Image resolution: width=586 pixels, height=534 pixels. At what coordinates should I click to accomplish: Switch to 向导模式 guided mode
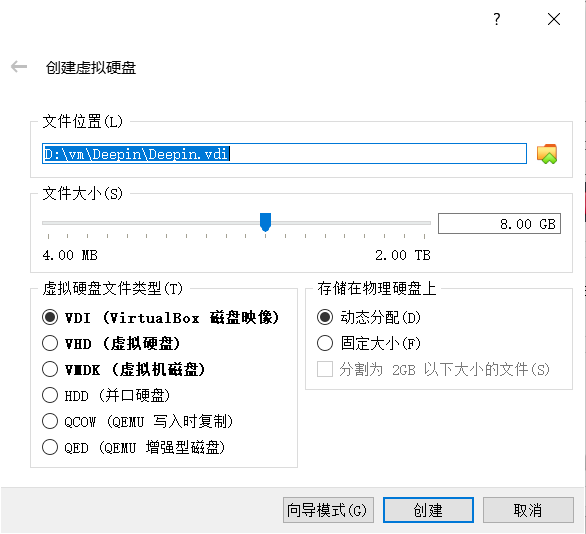coord(328,510)
